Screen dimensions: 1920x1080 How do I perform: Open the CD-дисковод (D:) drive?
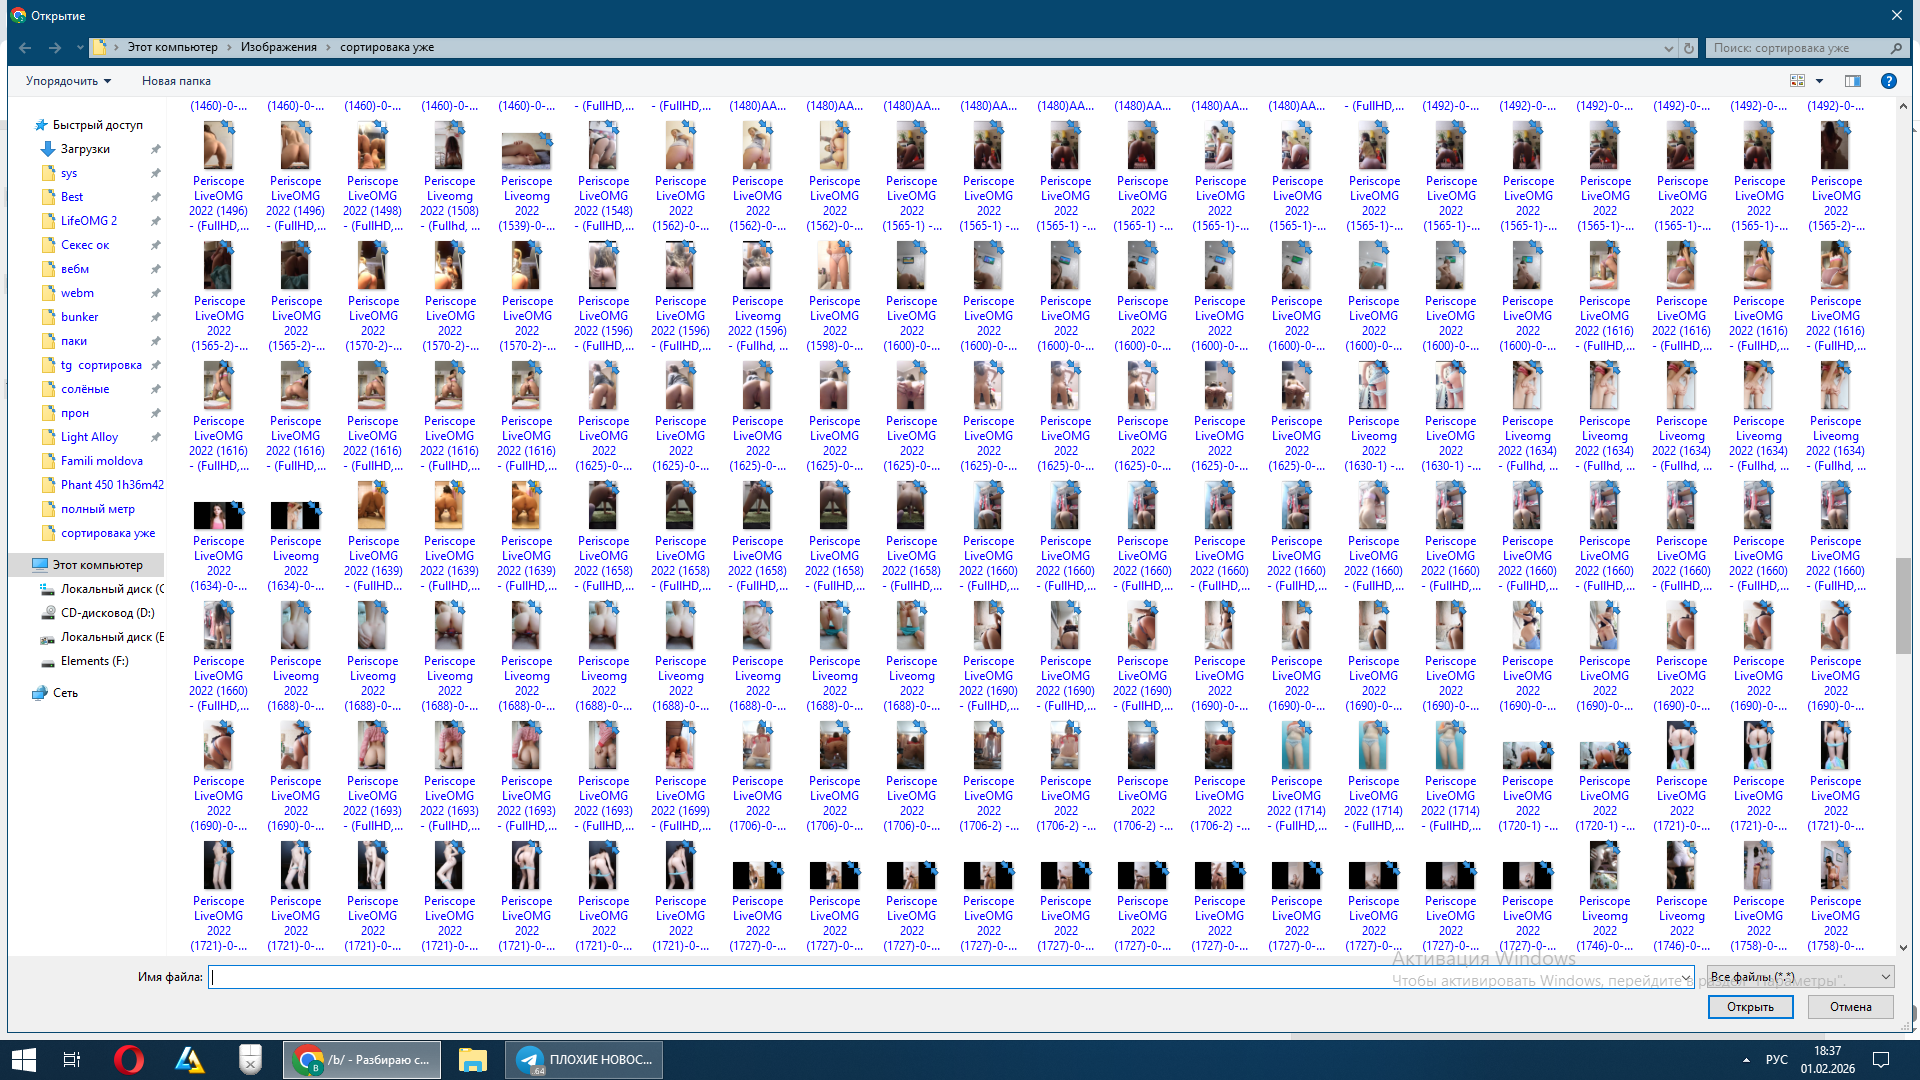[x=107, y=613]
